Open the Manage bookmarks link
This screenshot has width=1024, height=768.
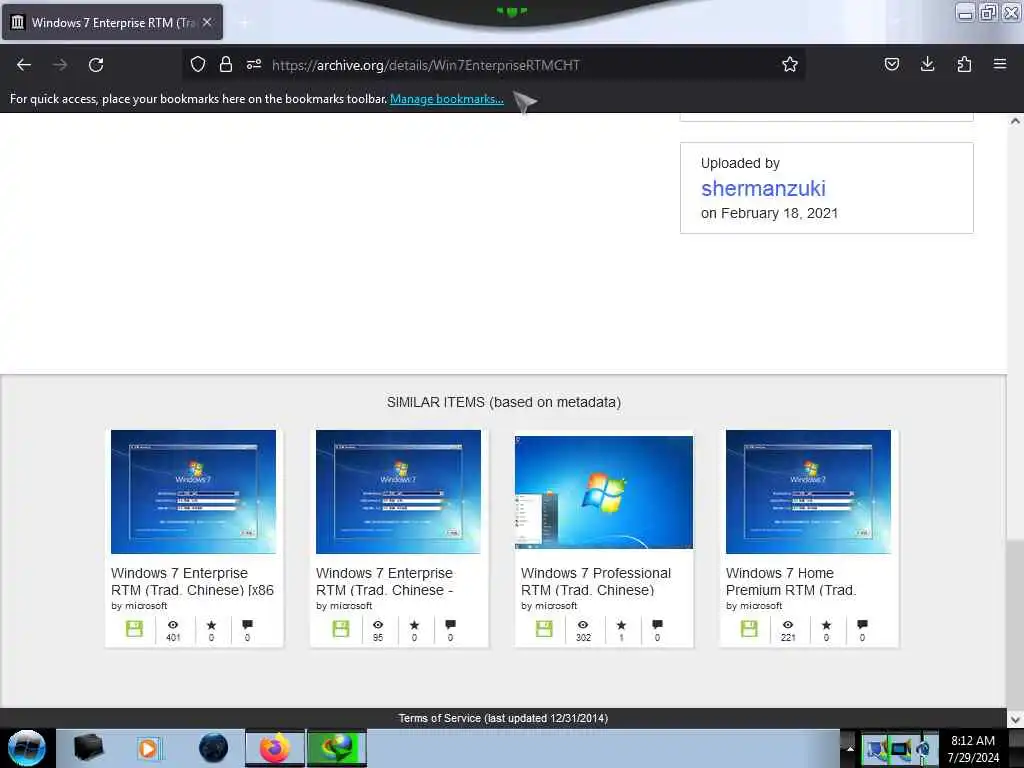pos(447,99)
